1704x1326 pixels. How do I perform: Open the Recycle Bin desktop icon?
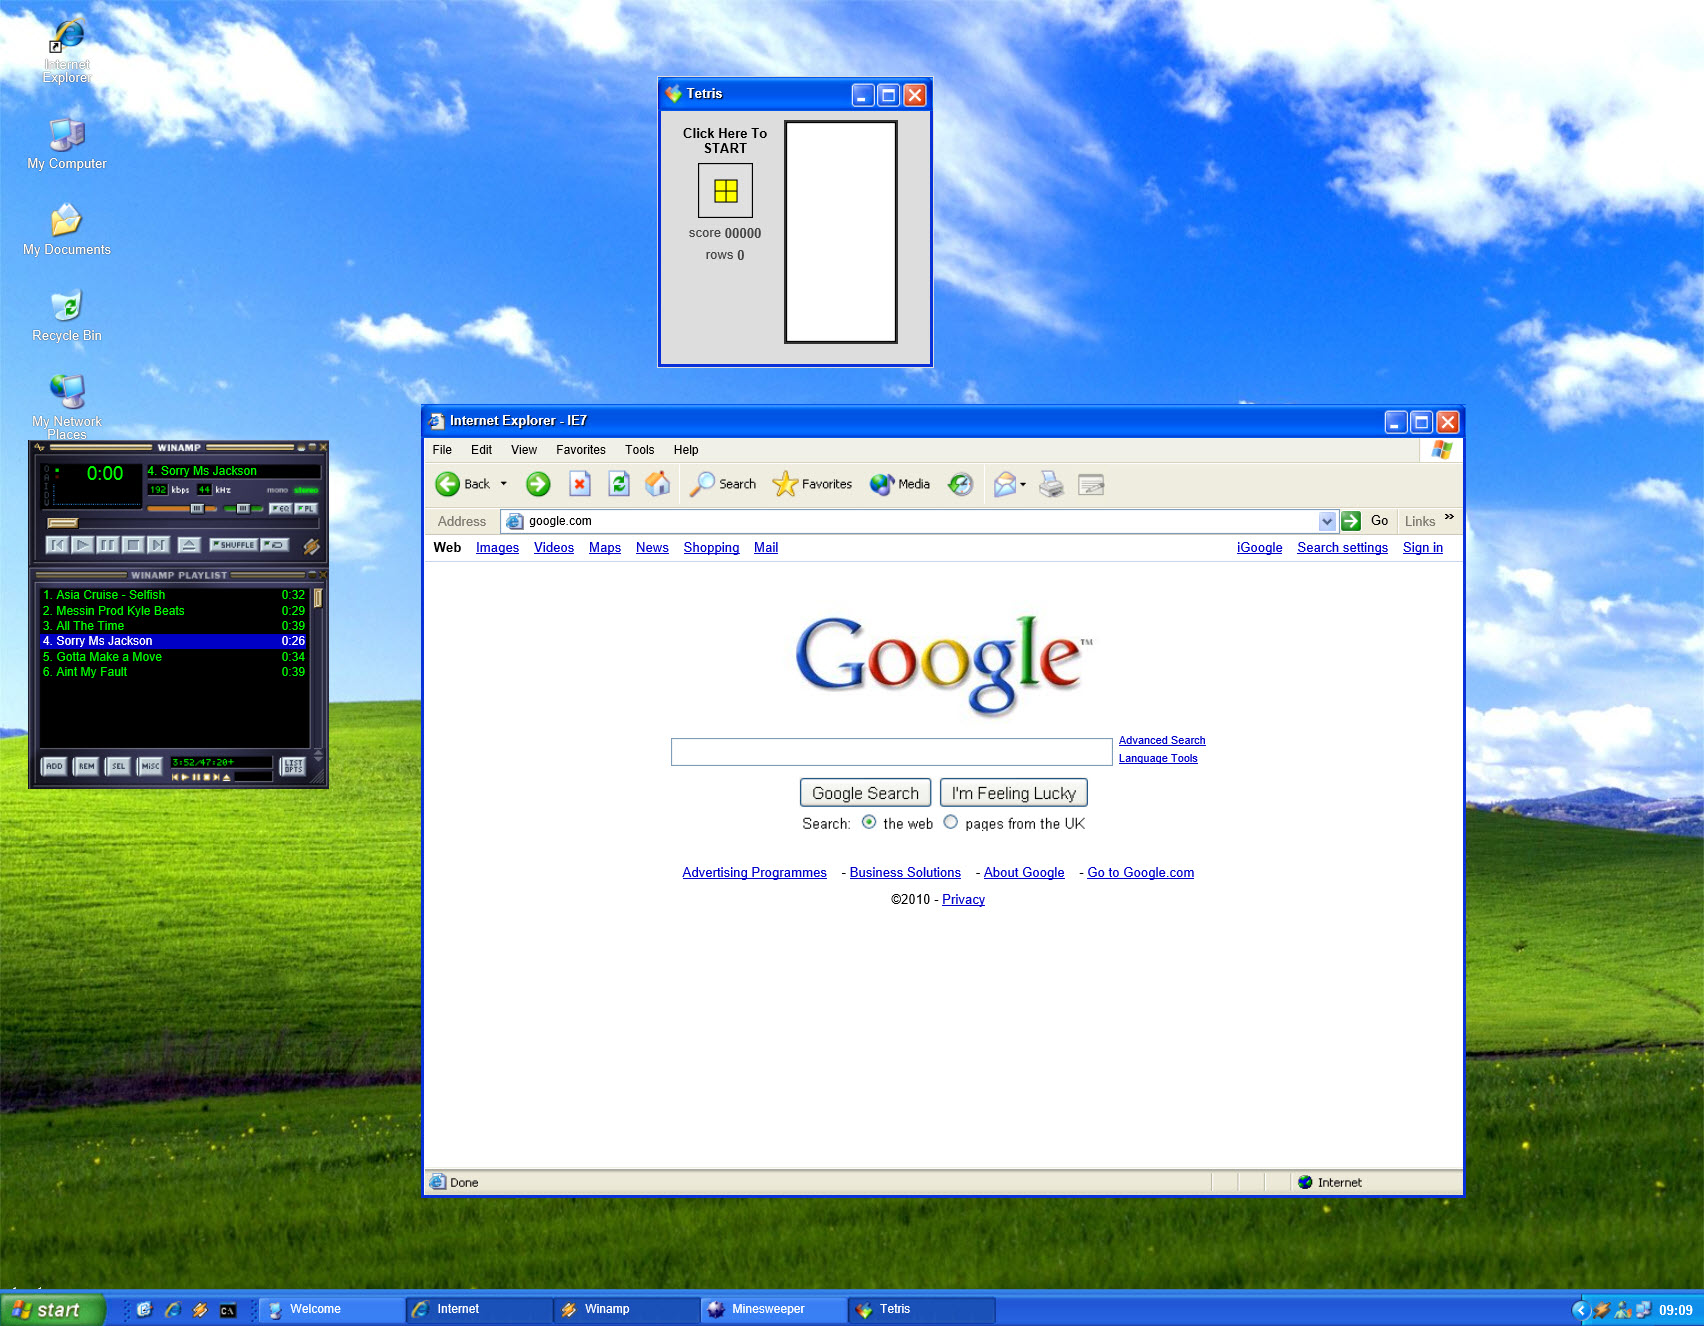(x=67, y=314)
